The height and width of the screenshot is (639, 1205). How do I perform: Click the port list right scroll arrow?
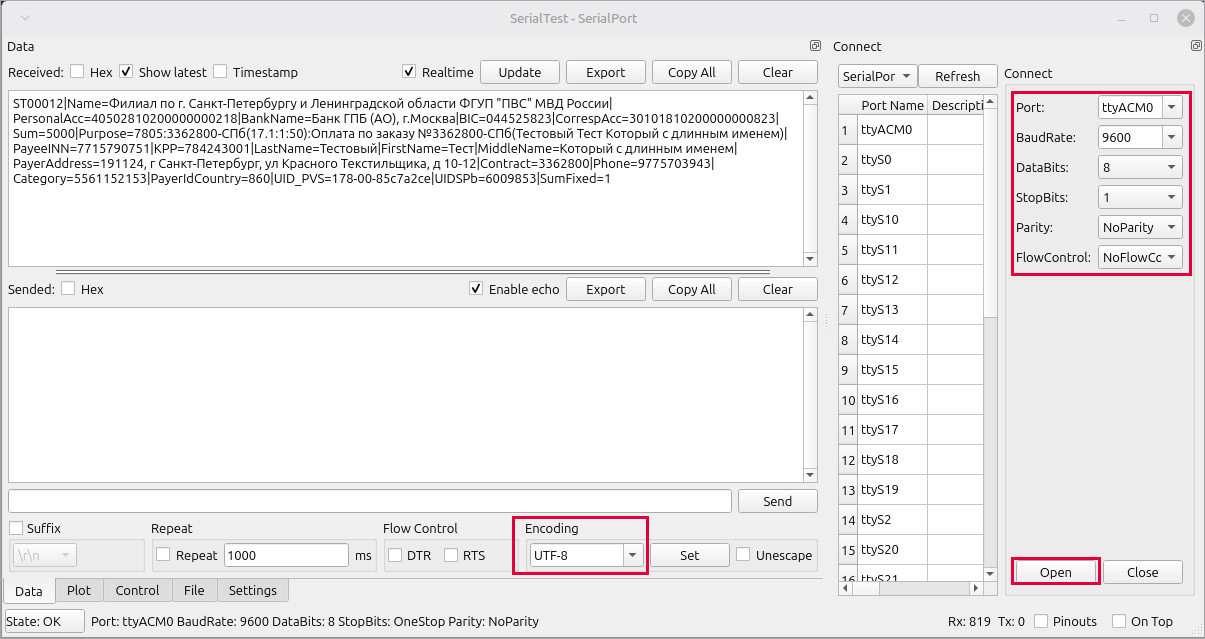[976, 589]
